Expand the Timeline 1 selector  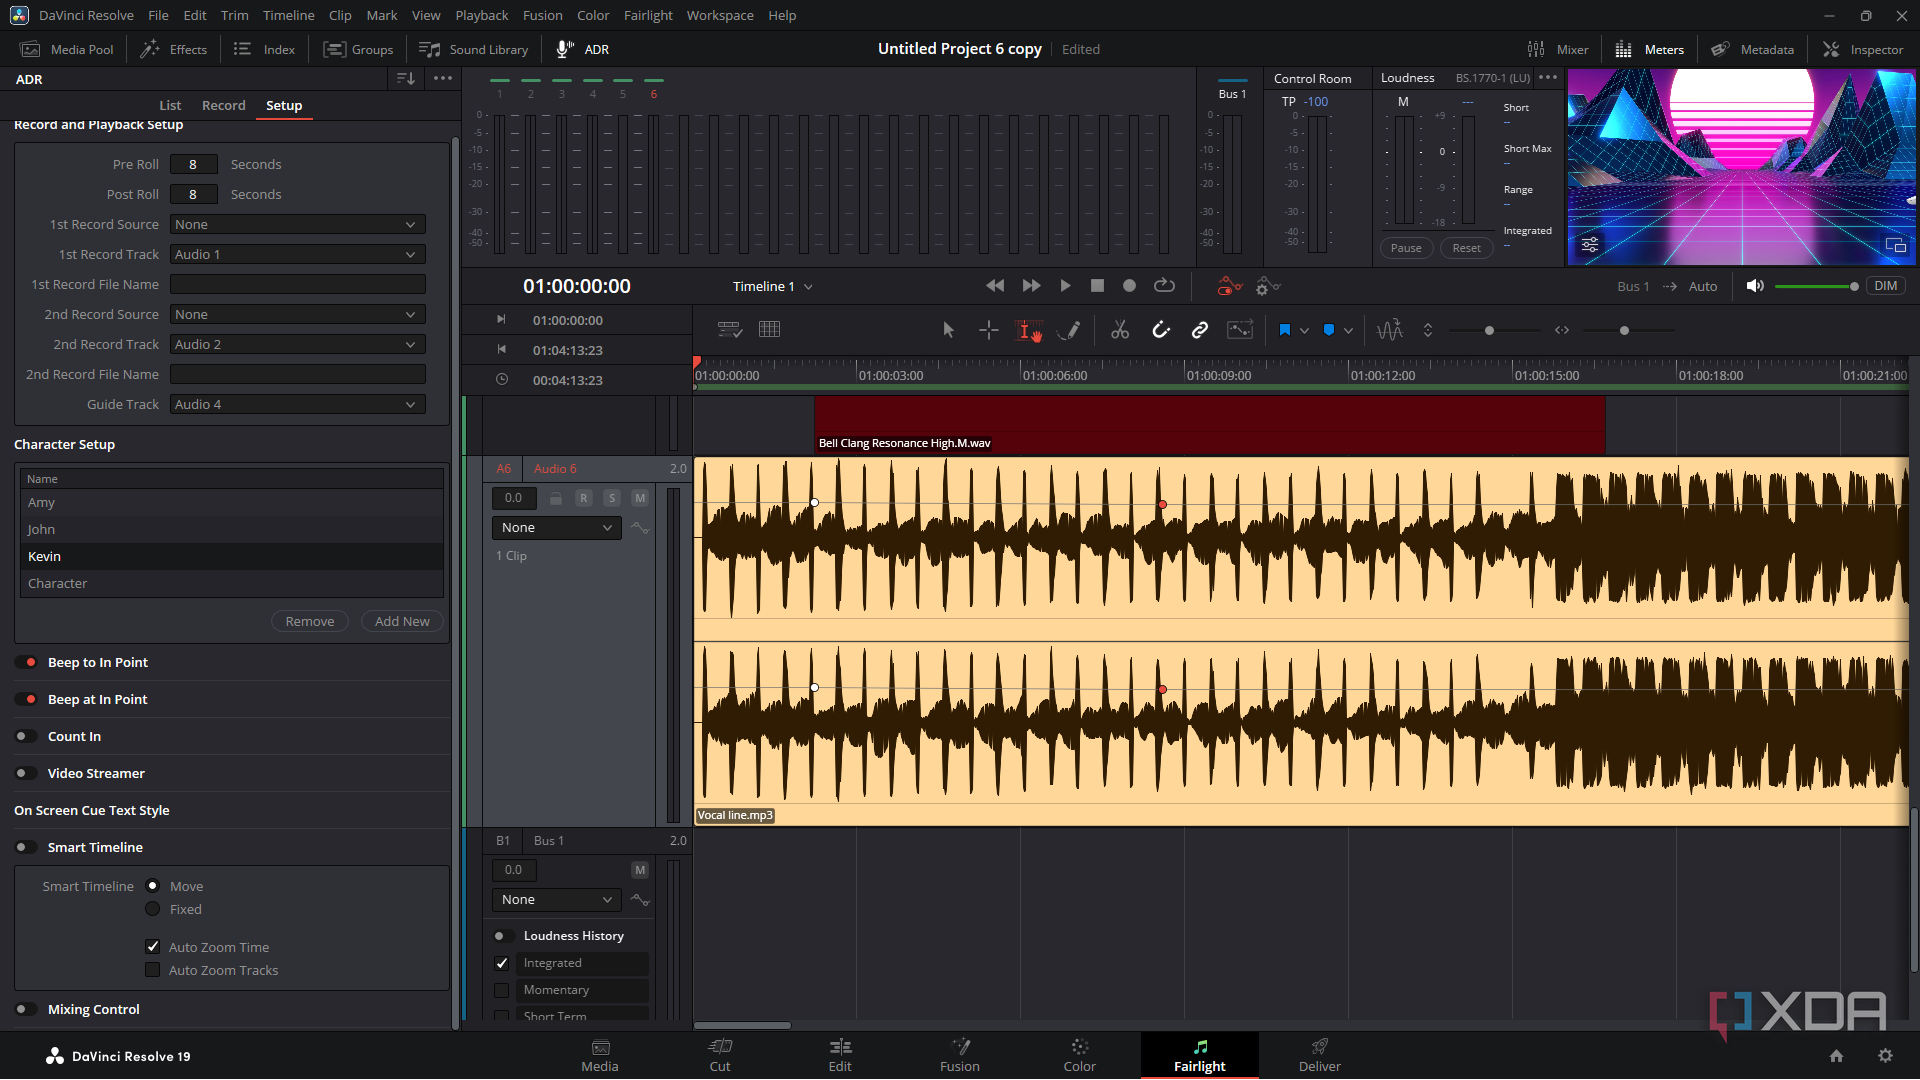[772, 287]
